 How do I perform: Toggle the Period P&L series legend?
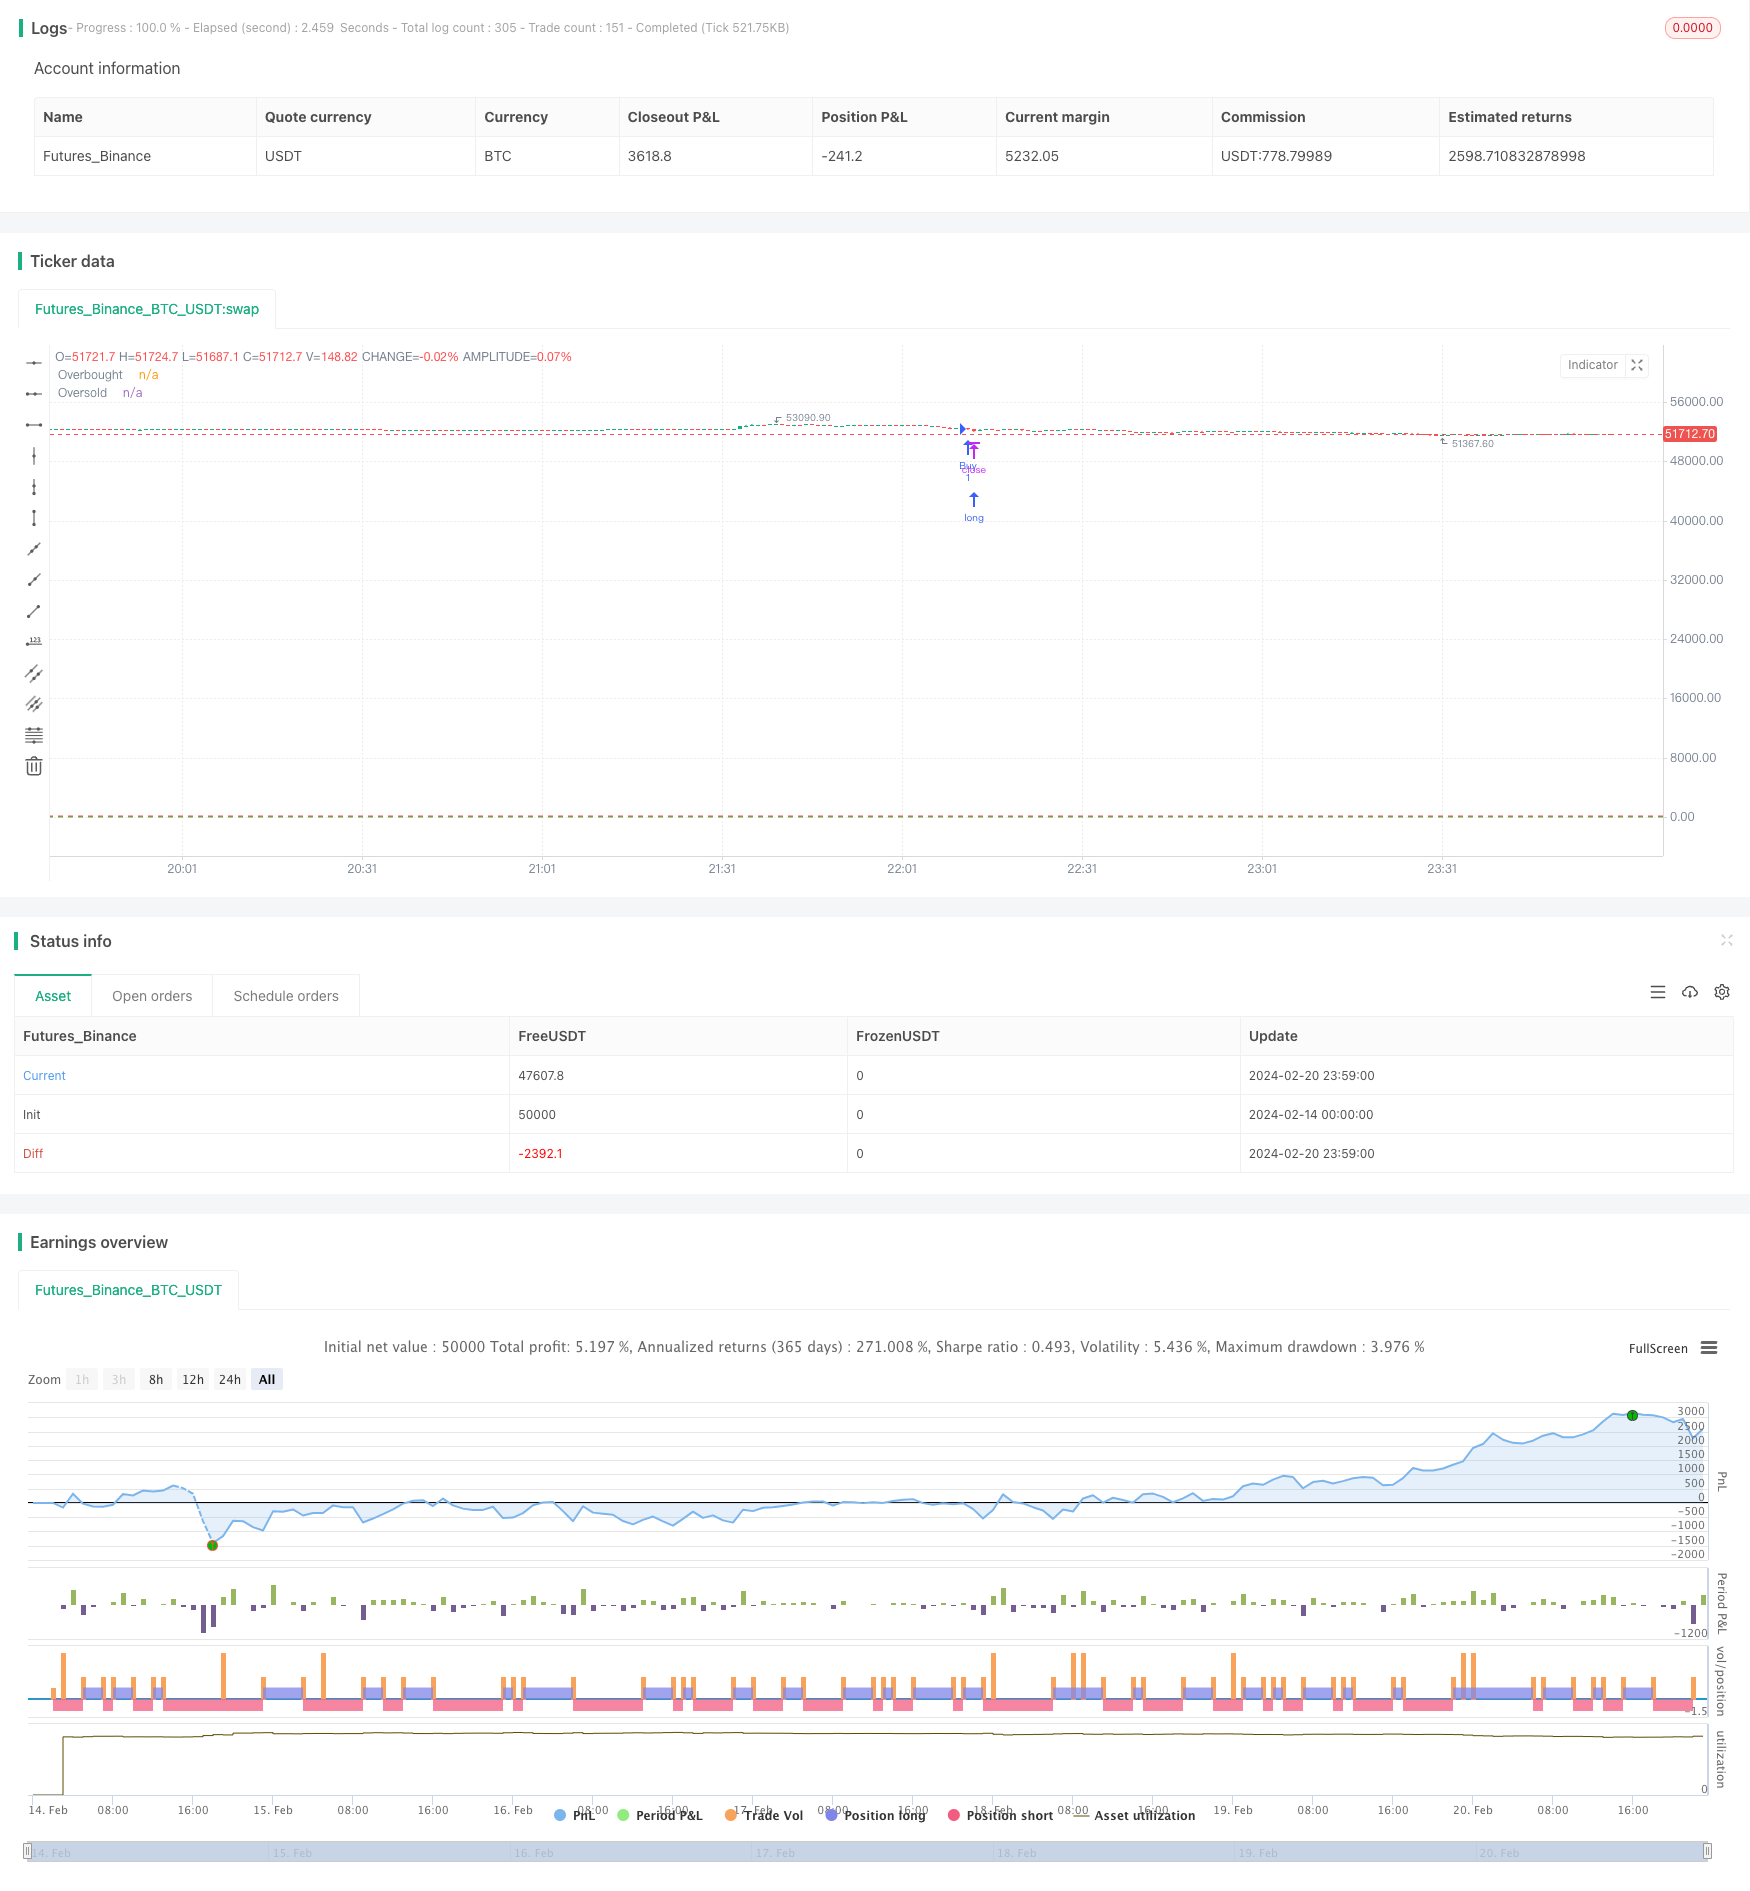(660, 1815)
